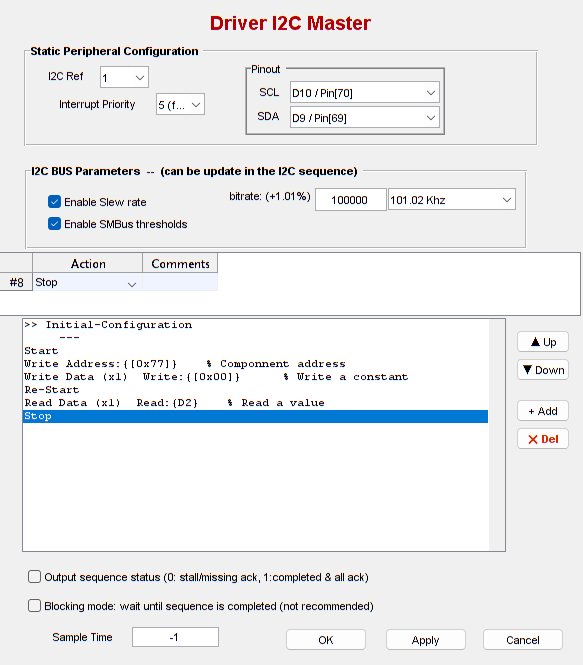The width and height of the screenshot is (583, 665).
Task: Click the Cancel button
Action: click(523, 640)
